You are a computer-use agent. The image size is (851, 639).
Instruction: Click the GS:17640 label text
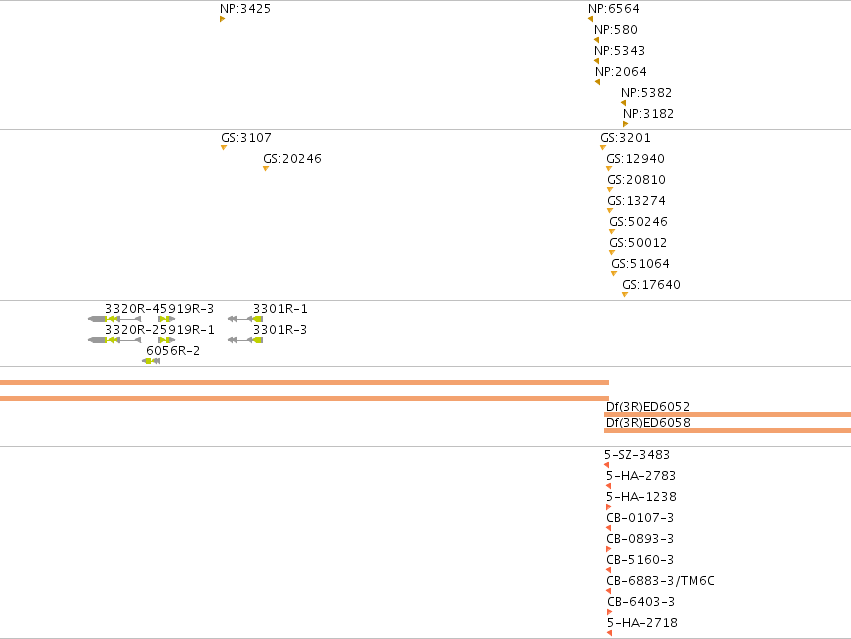(x=651, y=284)
